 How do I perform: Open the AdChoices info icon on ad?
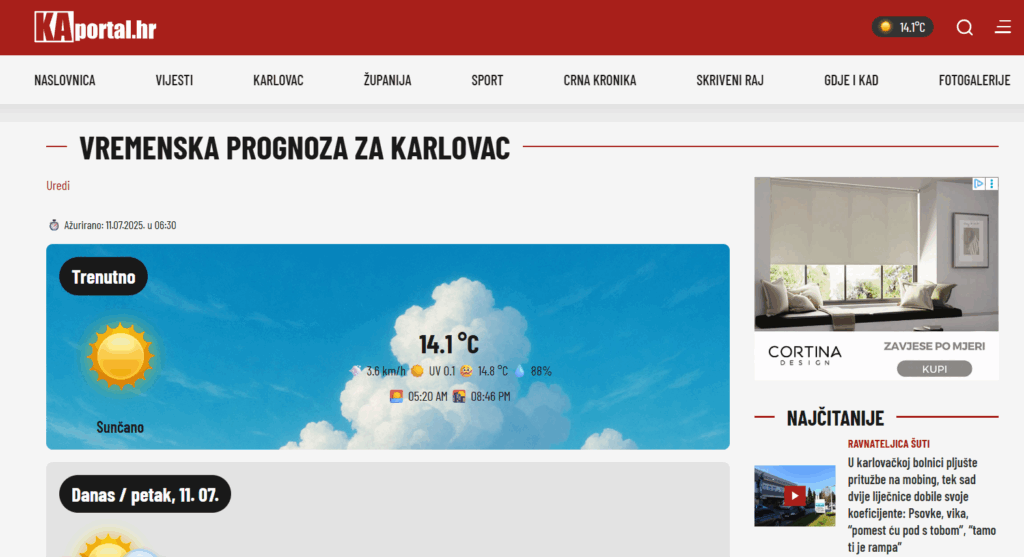pos(978,183)
